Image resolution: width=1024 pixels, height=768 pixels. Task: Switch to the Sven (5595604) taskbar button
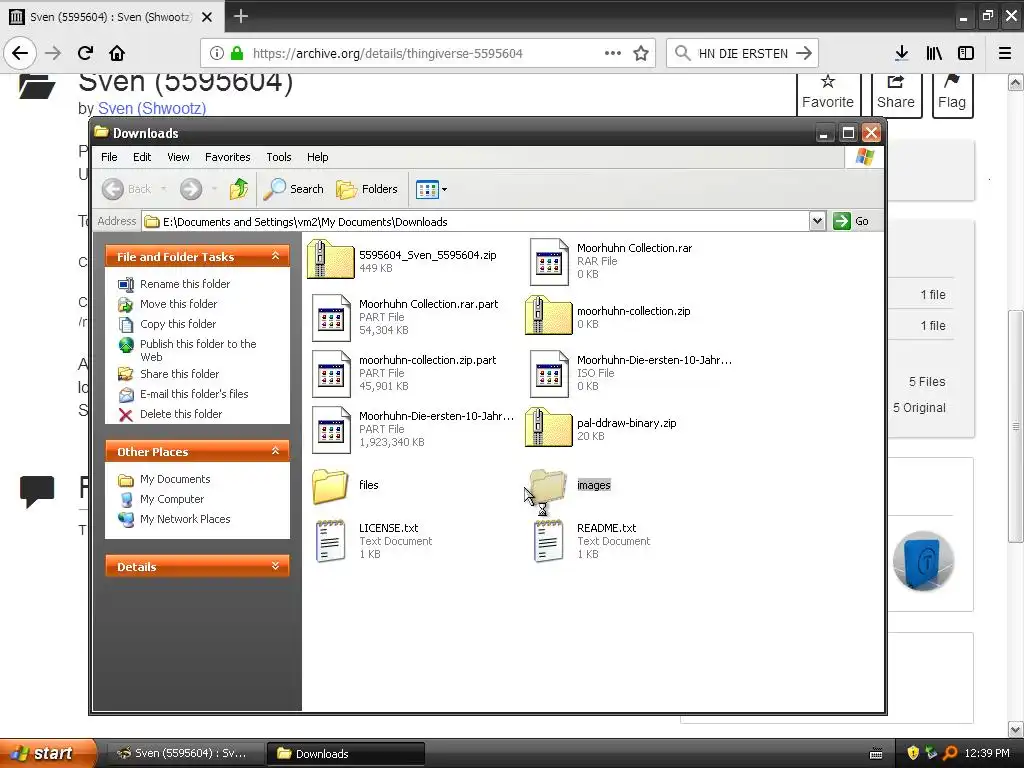[x=184, y=754]
